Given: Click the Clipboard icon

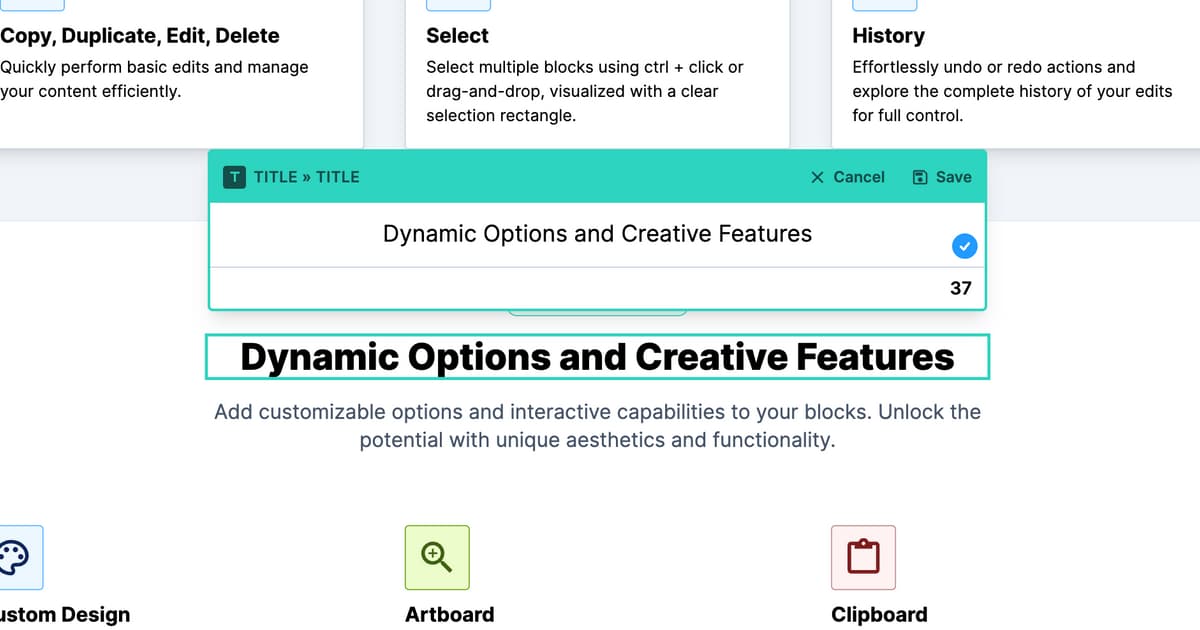Looking at the screenshot, I should click(x=863, y=557).
